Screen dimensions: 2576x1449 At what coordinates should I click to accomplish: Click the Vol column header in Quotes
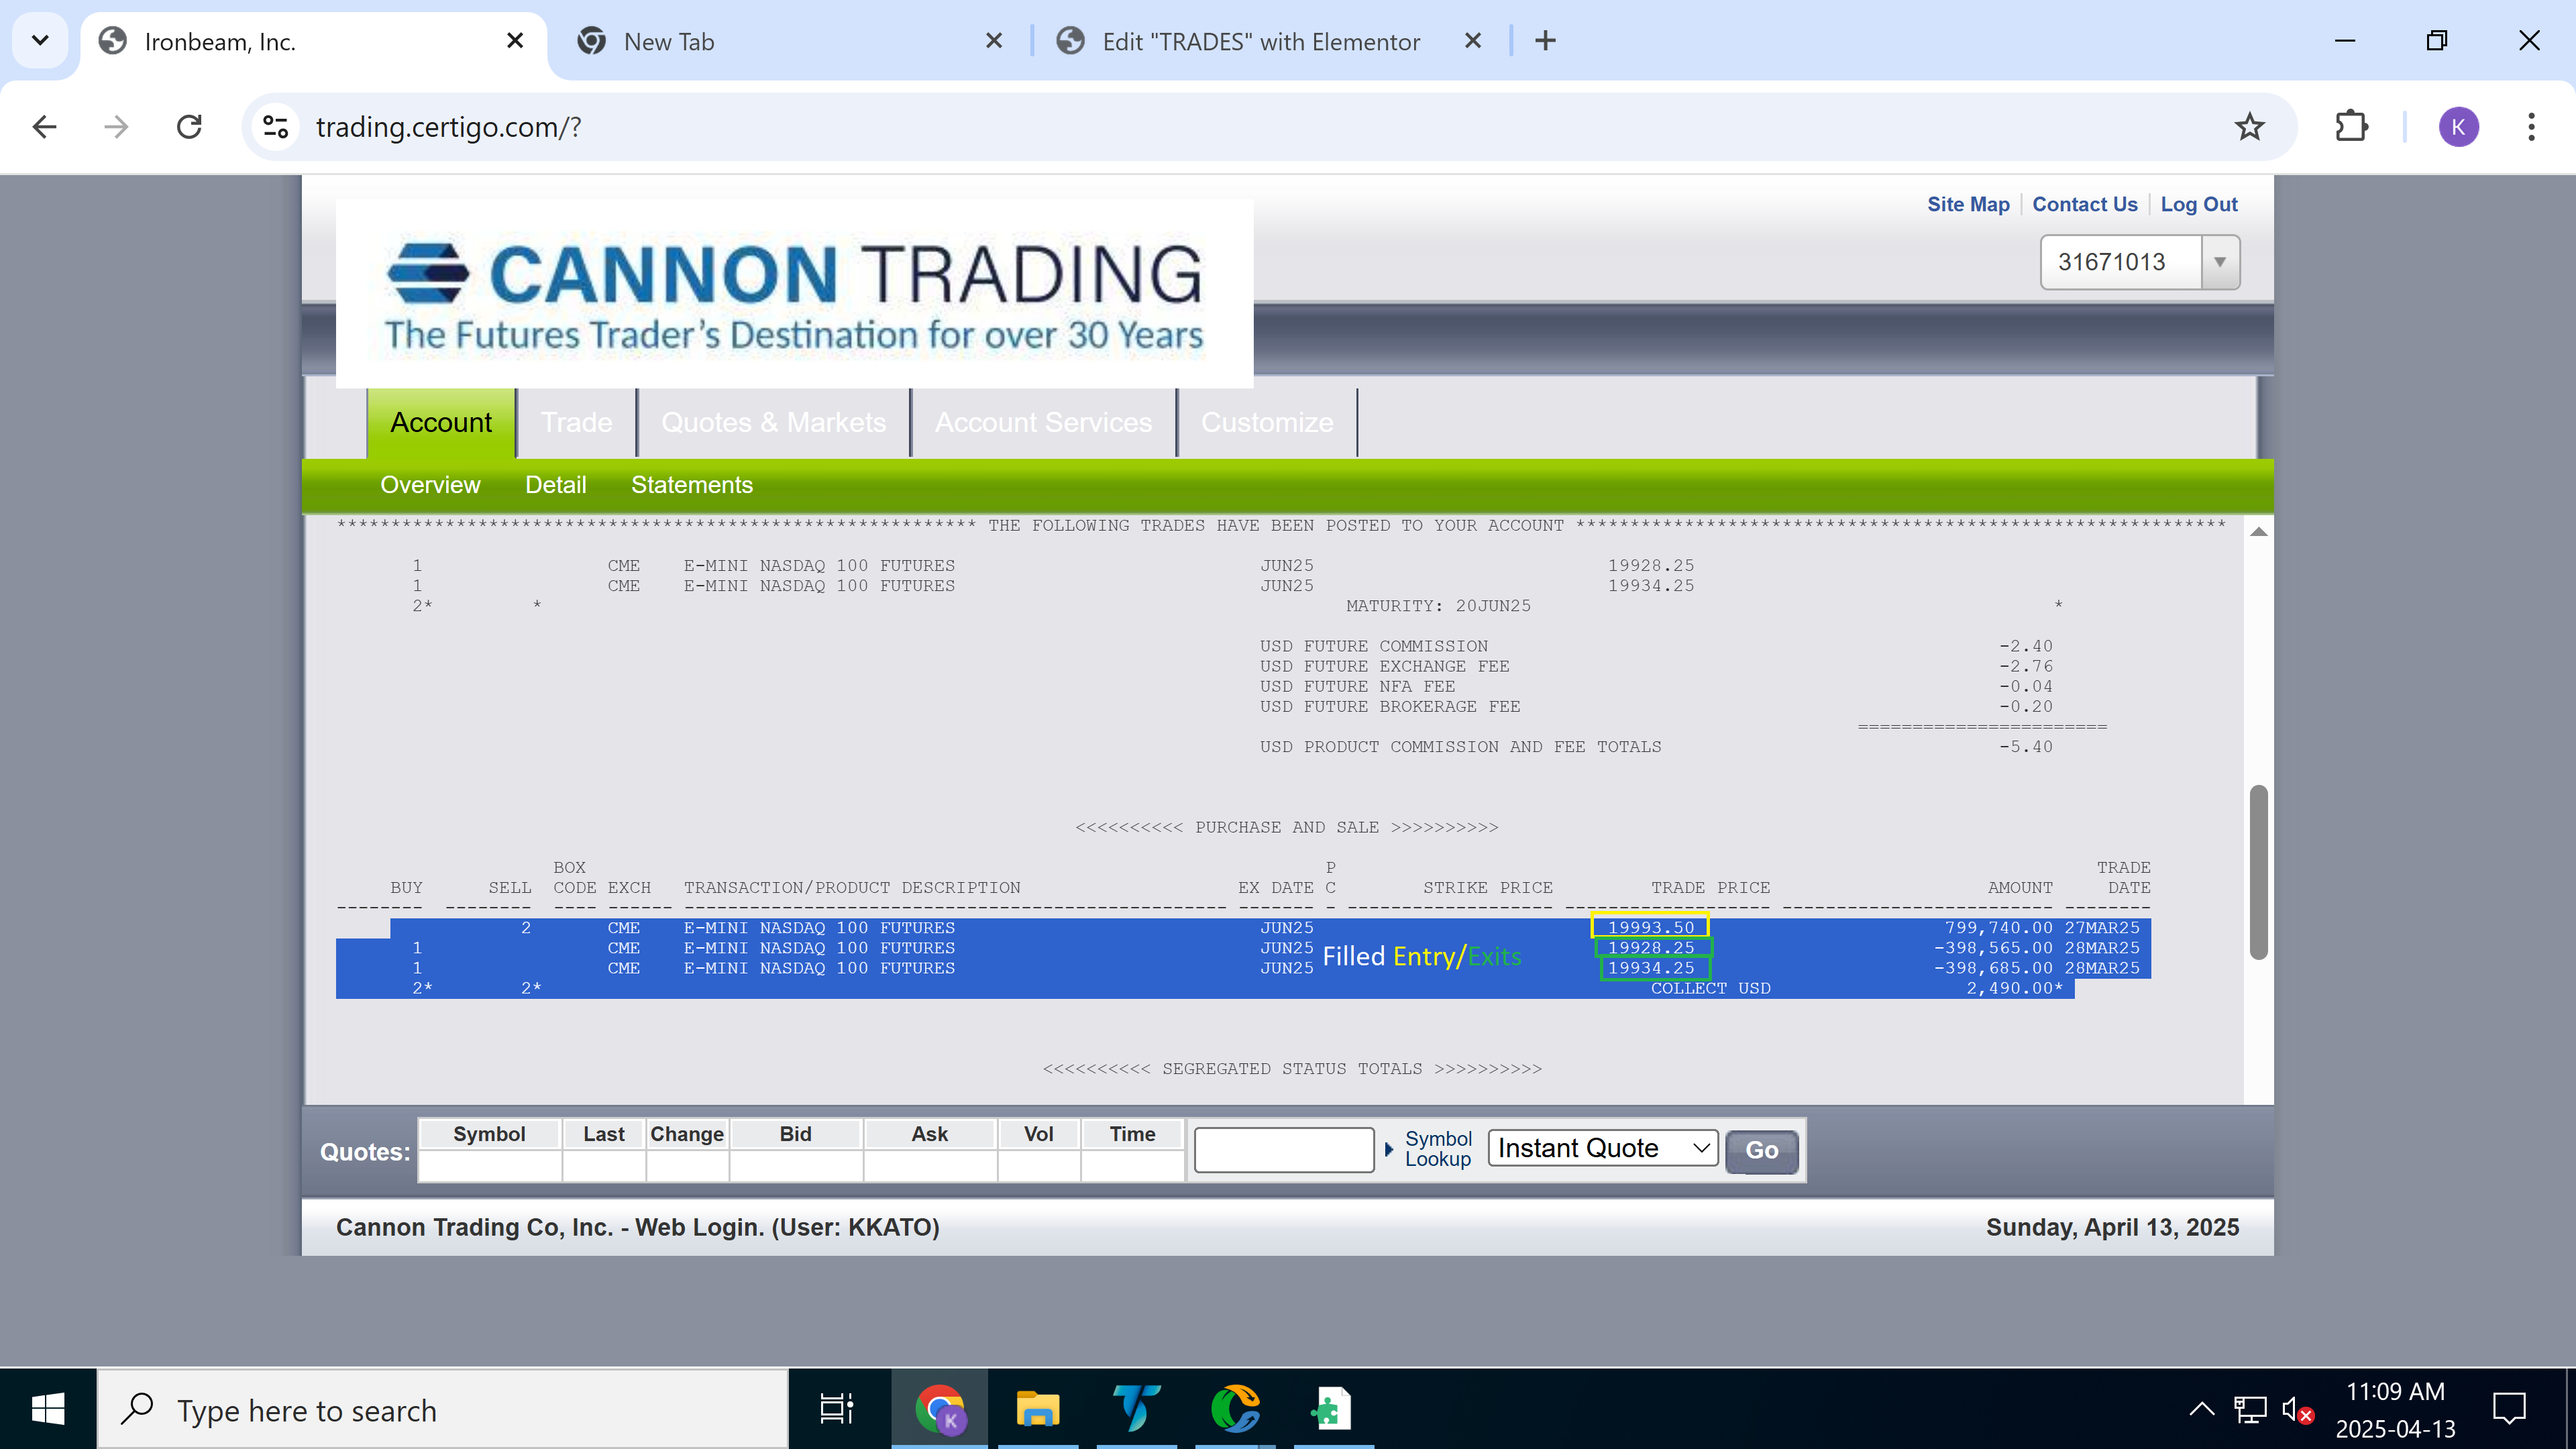pos(1038,1134)
